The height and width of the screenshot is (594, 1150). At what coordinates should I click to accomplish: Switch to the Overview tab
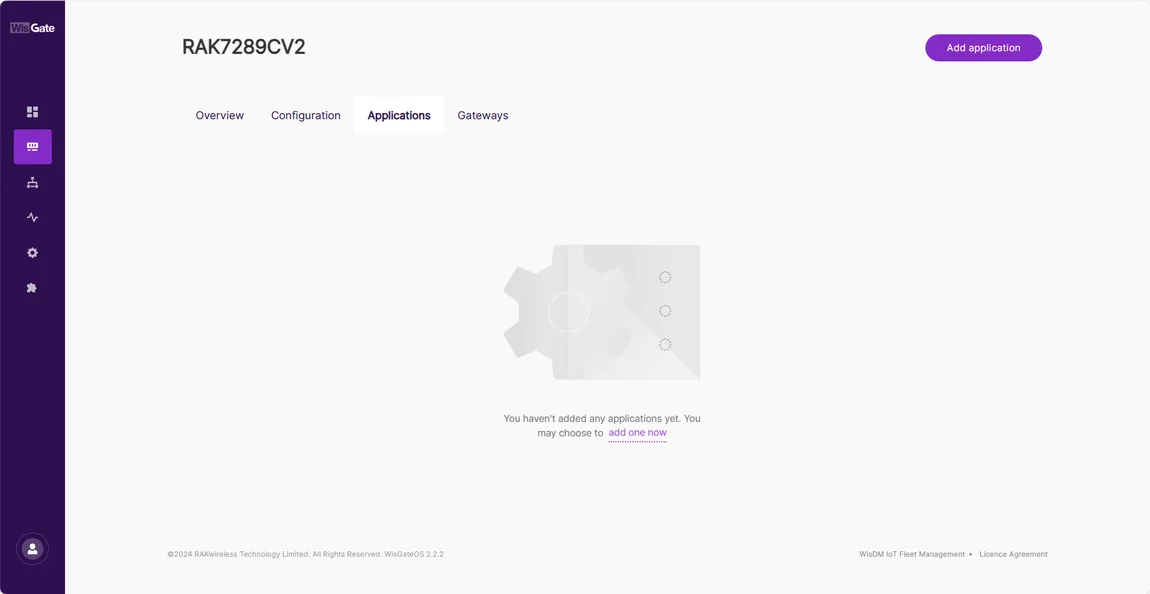pos(219,115)
